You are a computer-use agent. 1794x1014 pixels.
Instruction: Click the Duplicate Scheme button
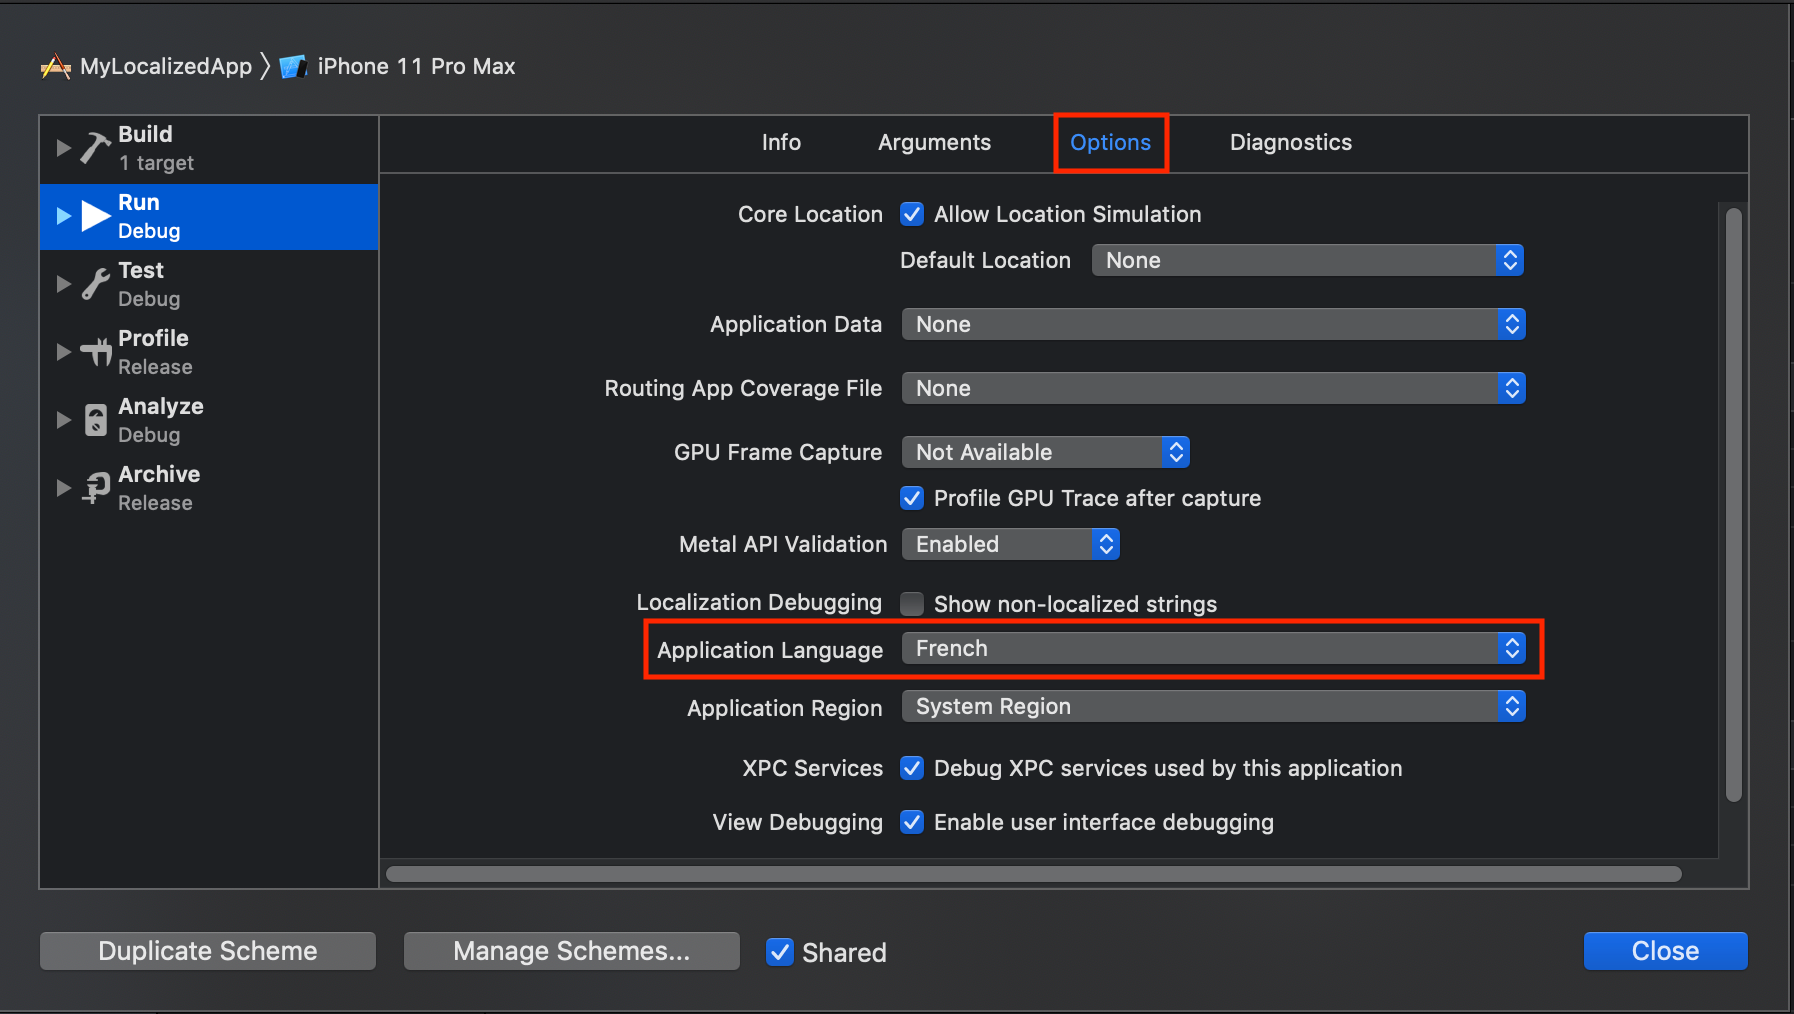point(208,951)
